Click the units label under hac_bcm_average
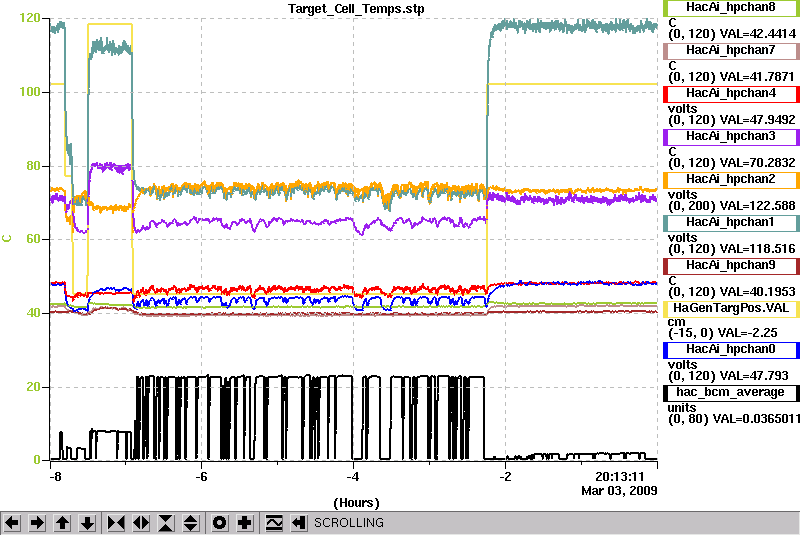This screenshot has width=800, height=535. (x=682, y=408)
